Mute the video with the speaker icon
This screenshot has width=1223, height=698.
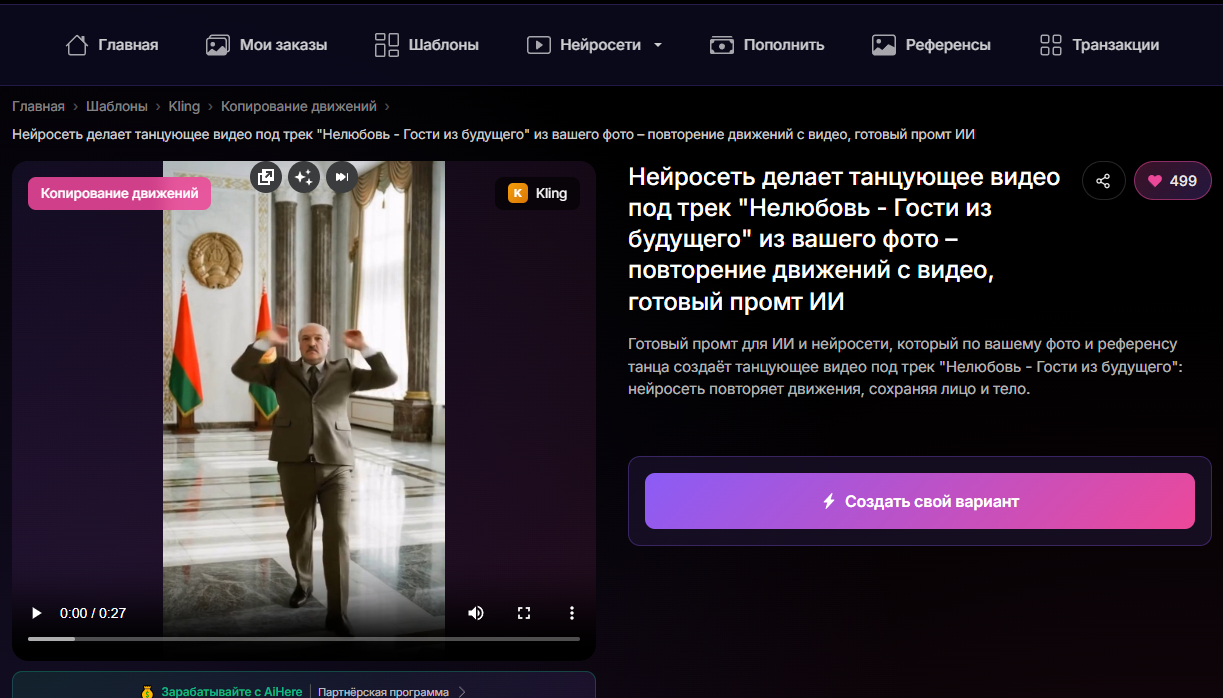tap(476, 612)
